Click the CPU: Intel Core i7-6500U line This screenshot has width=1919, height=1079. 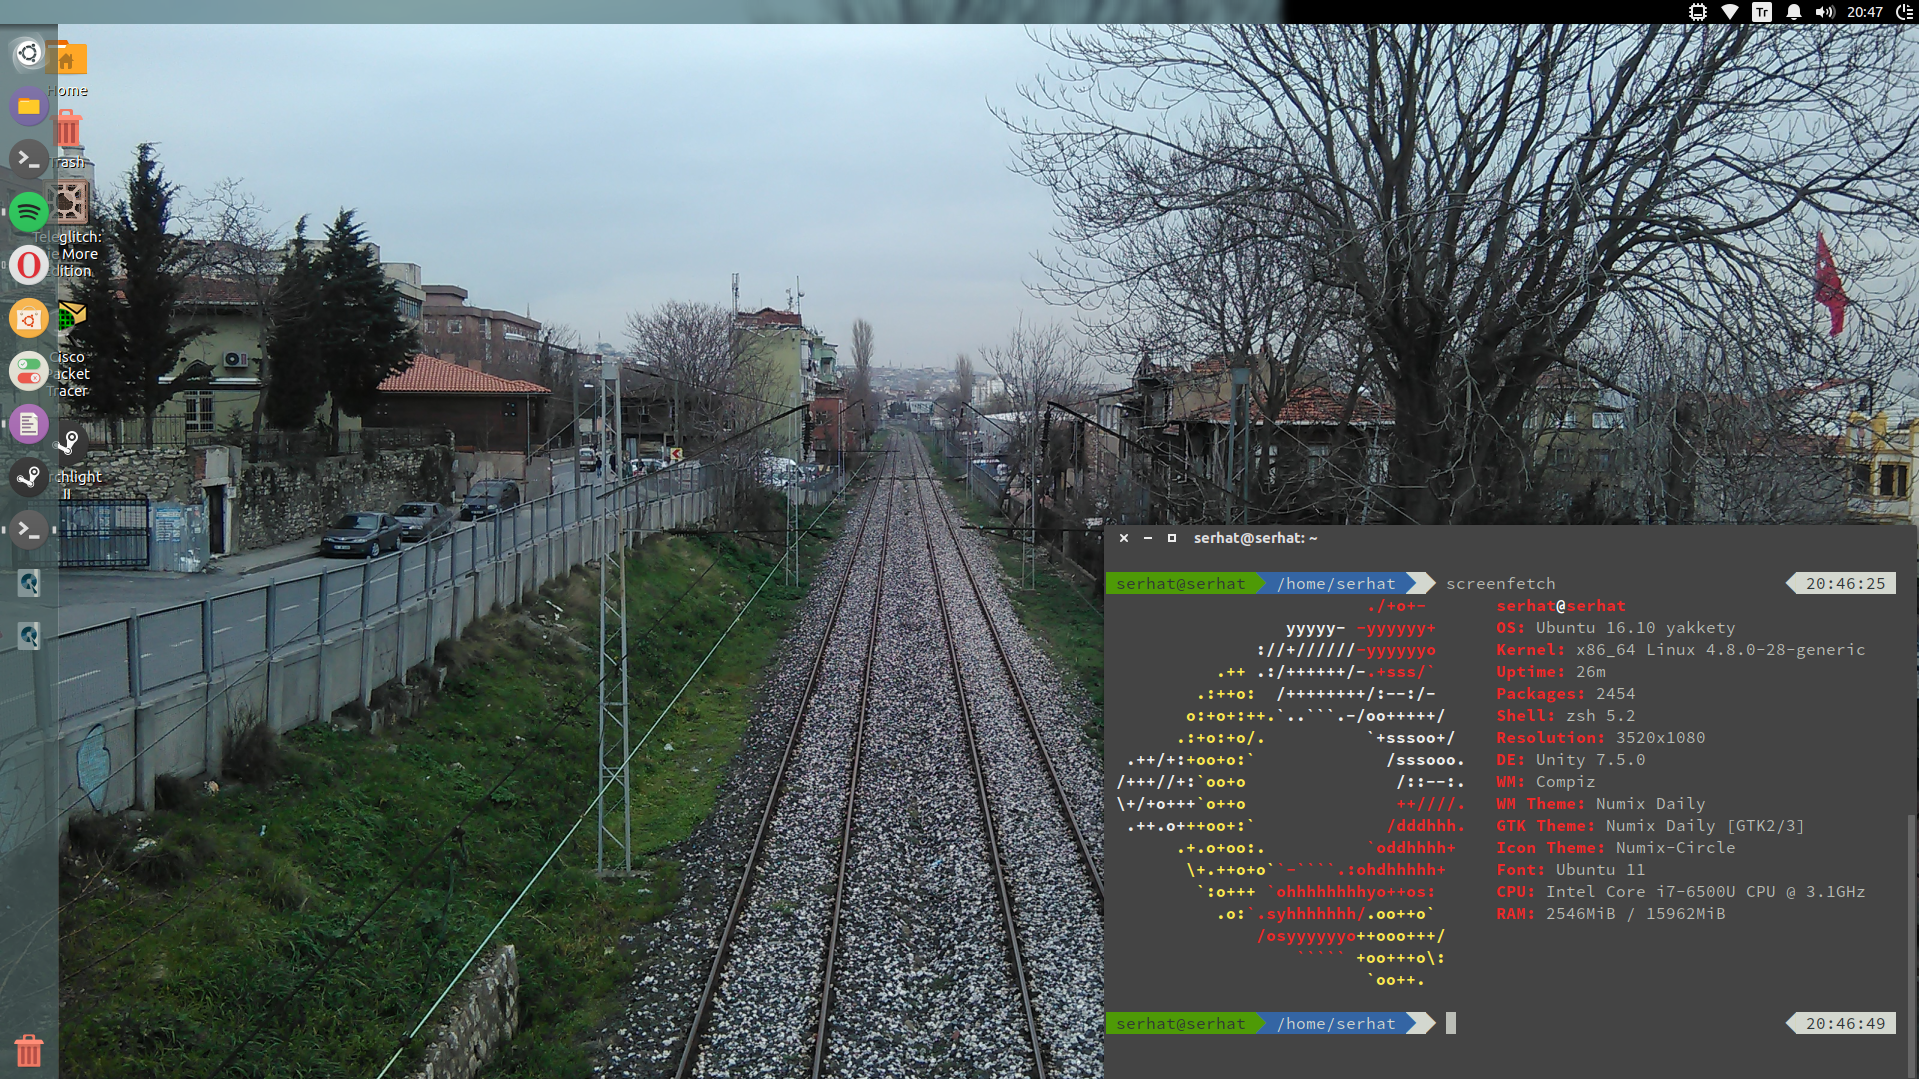tap(1680, 892)
